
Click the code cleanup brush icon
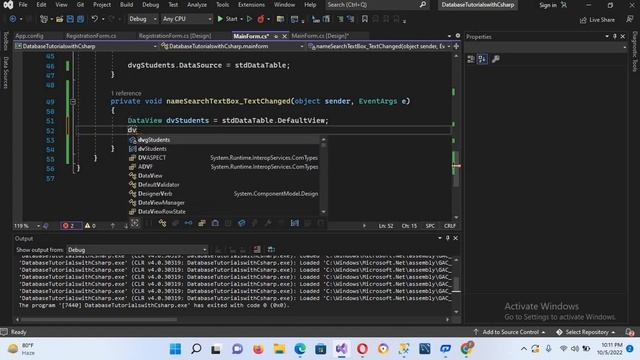tap(46, 226)
